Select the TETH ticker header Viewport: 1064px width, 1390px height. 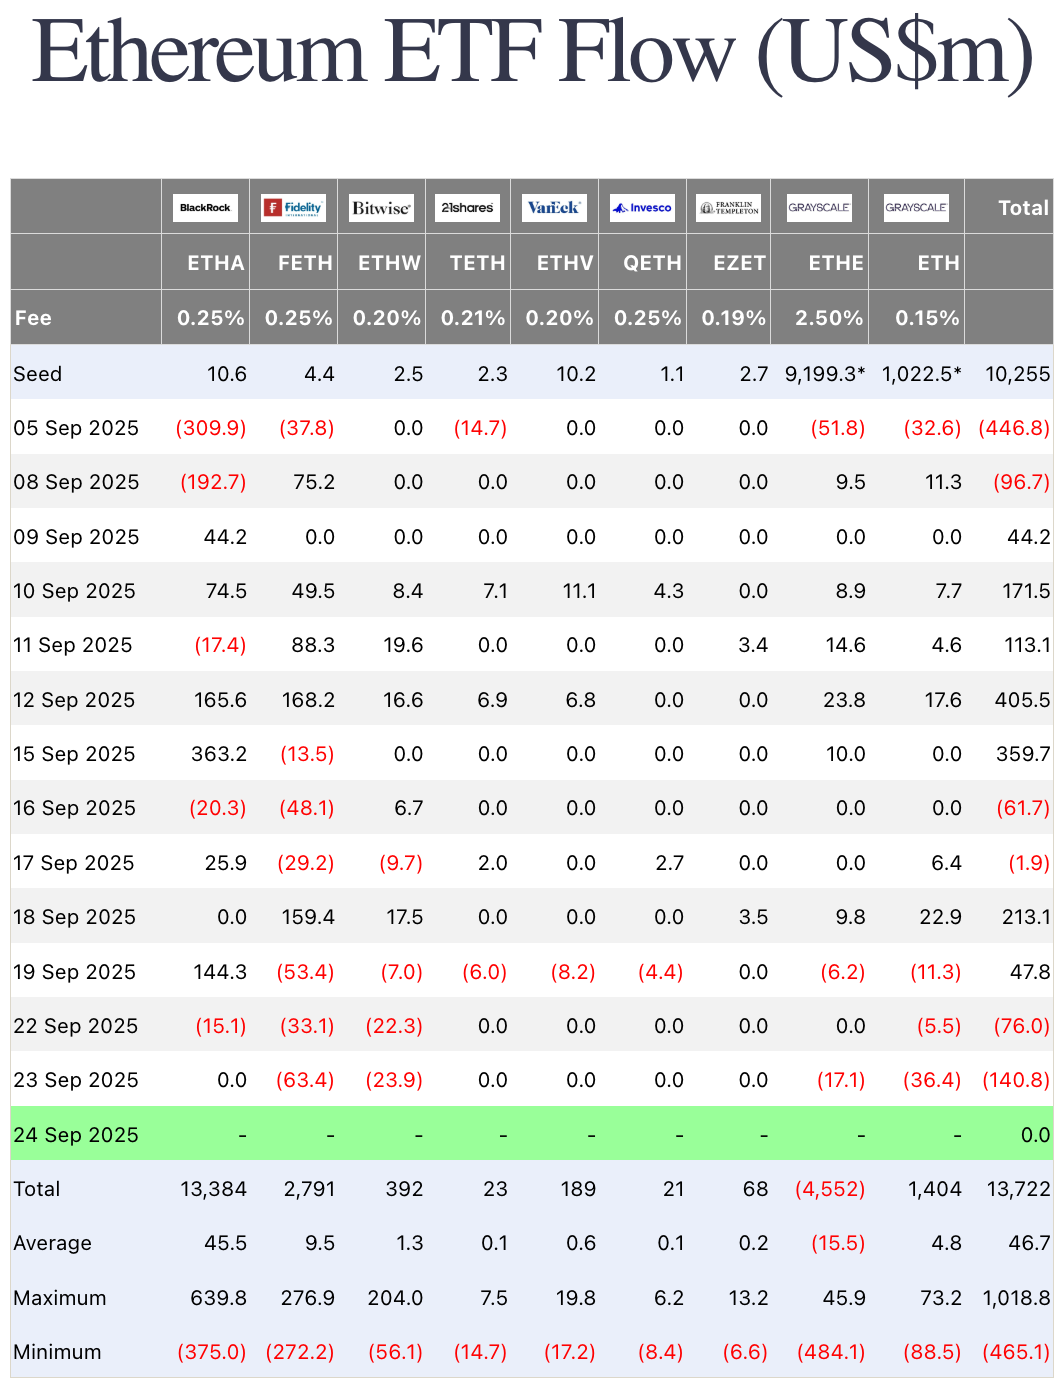[478, 263]
